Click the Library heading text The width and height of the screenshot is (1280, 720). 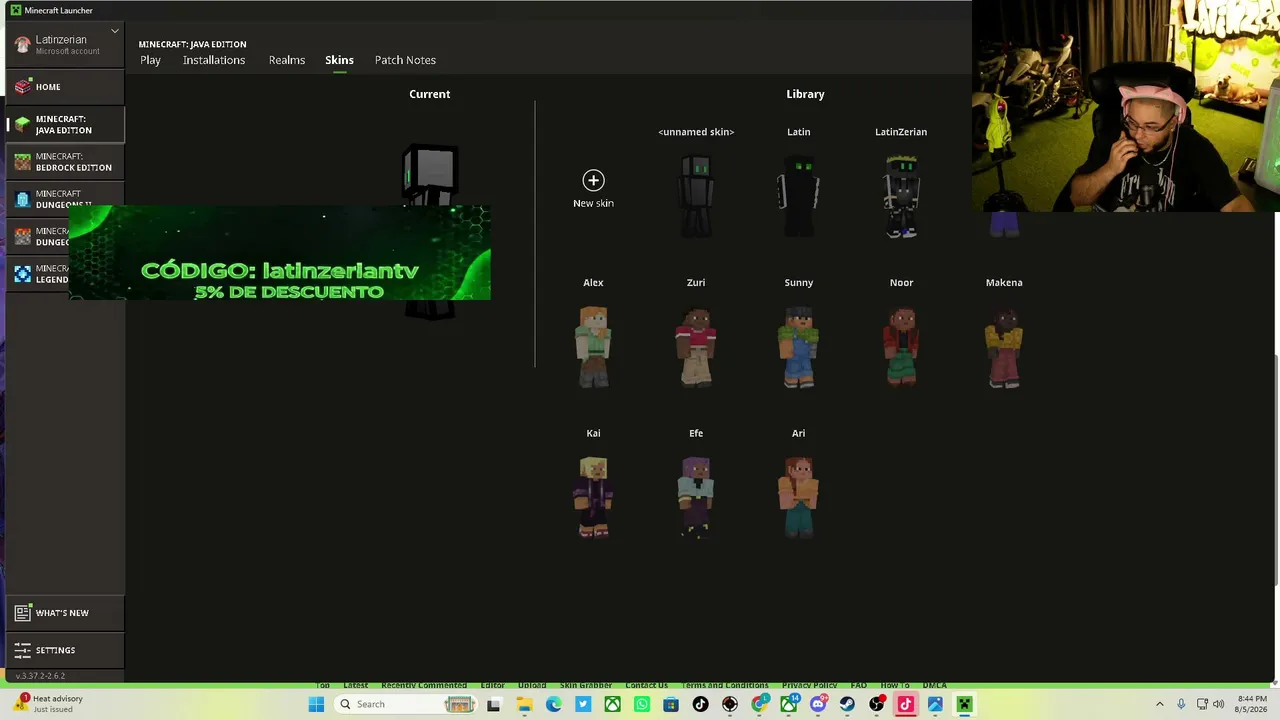805,94
